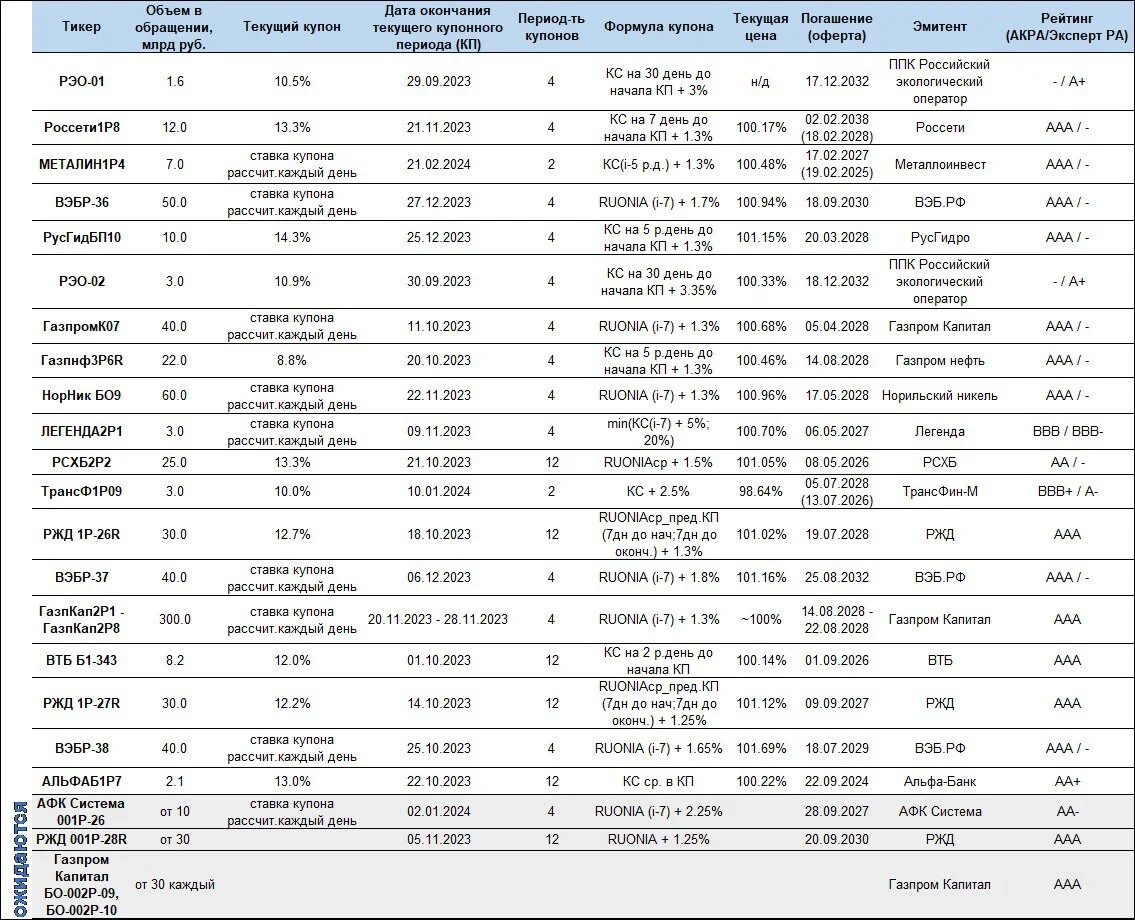Select the '98.64%' current price
Viewport: 1135px width, 920px height.
click(761, 491)
